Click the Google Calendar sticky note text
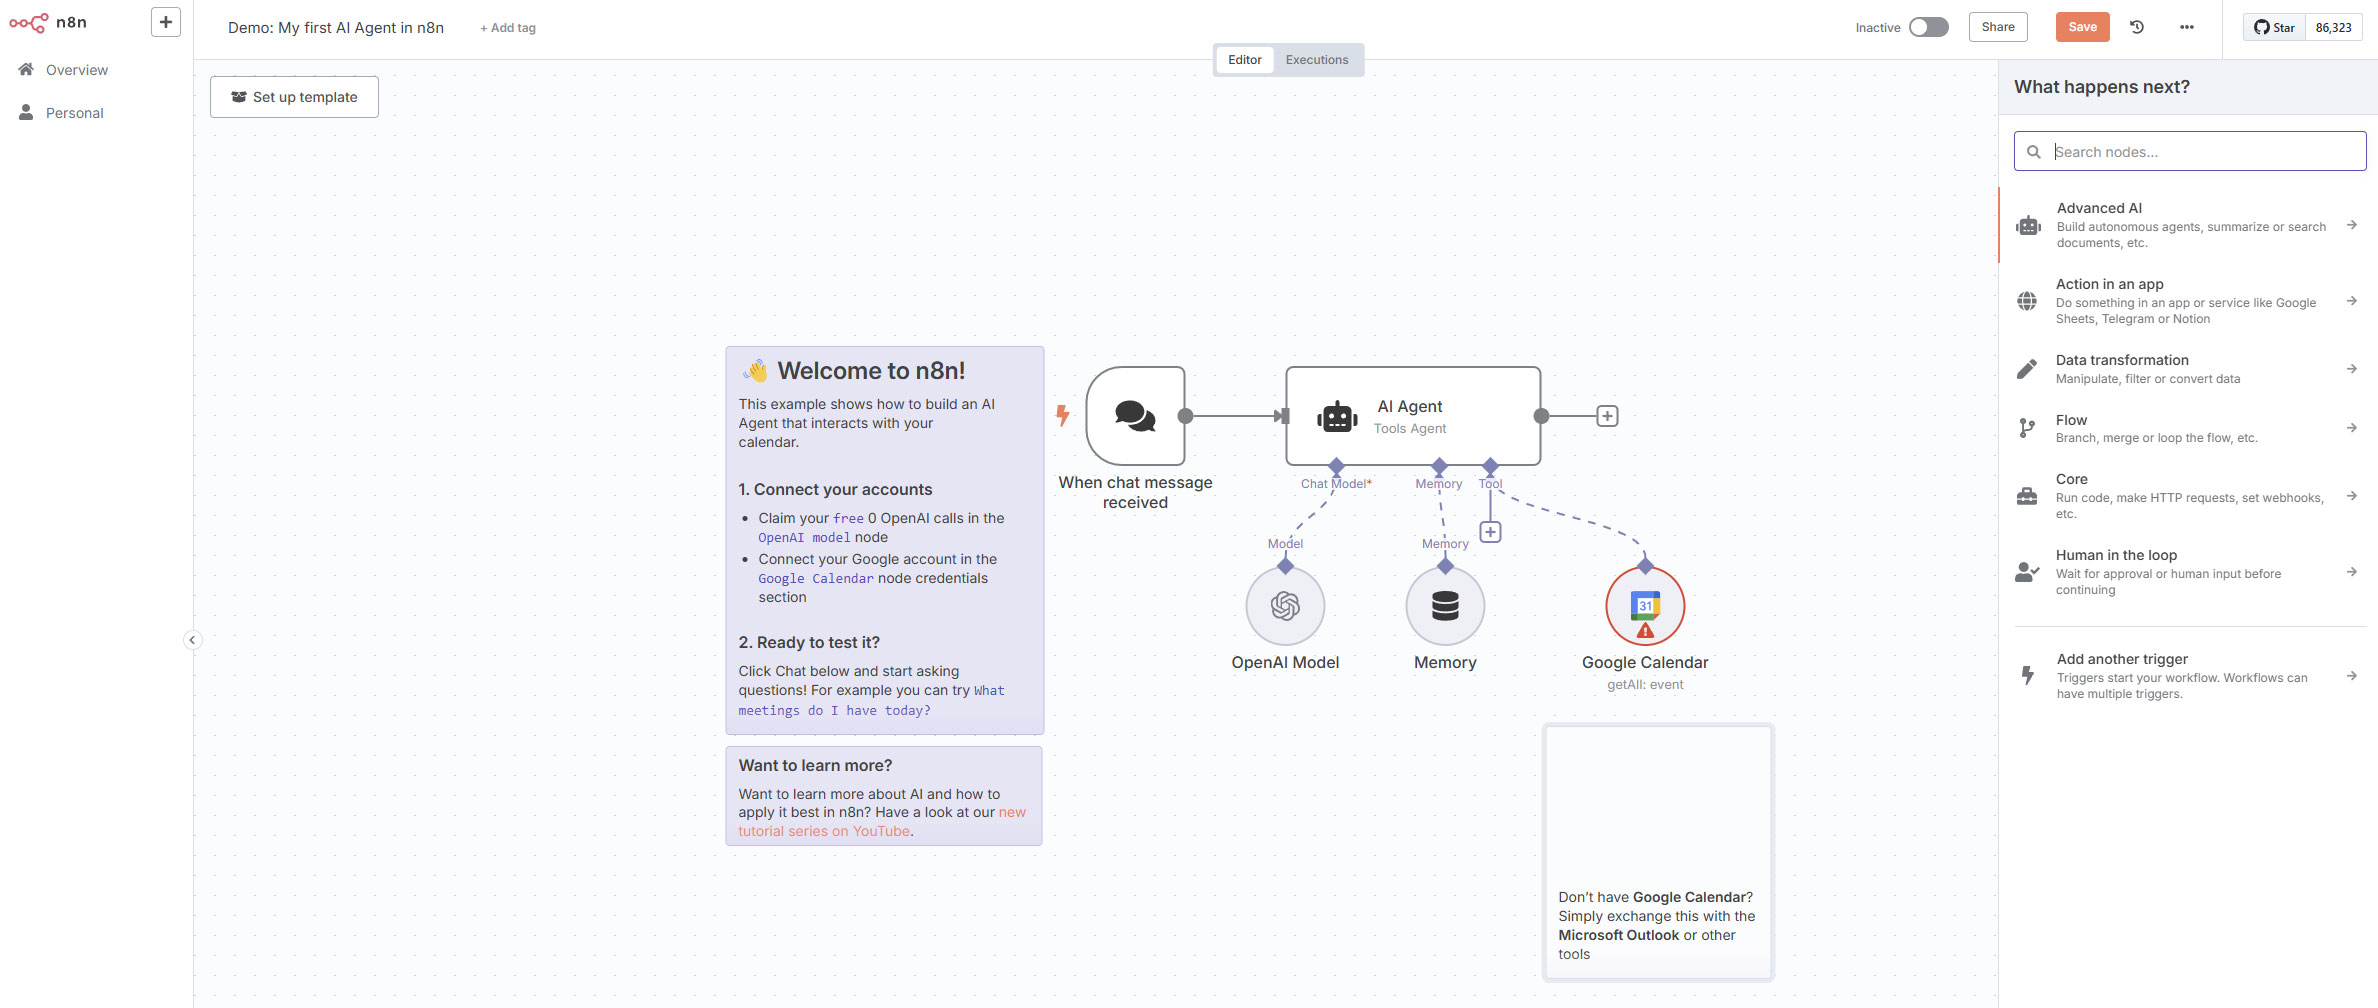The height and width of the screenshot is (1008, 2378). coord(1657,925)
